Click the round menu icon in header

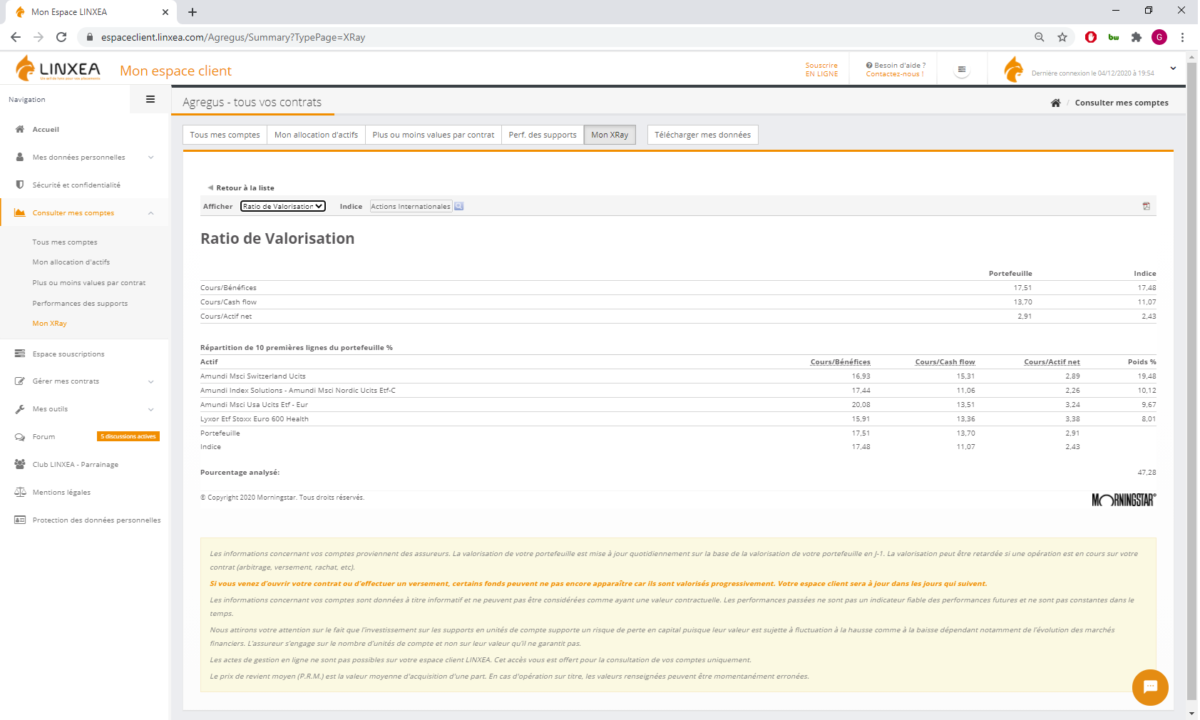[961, 70]
